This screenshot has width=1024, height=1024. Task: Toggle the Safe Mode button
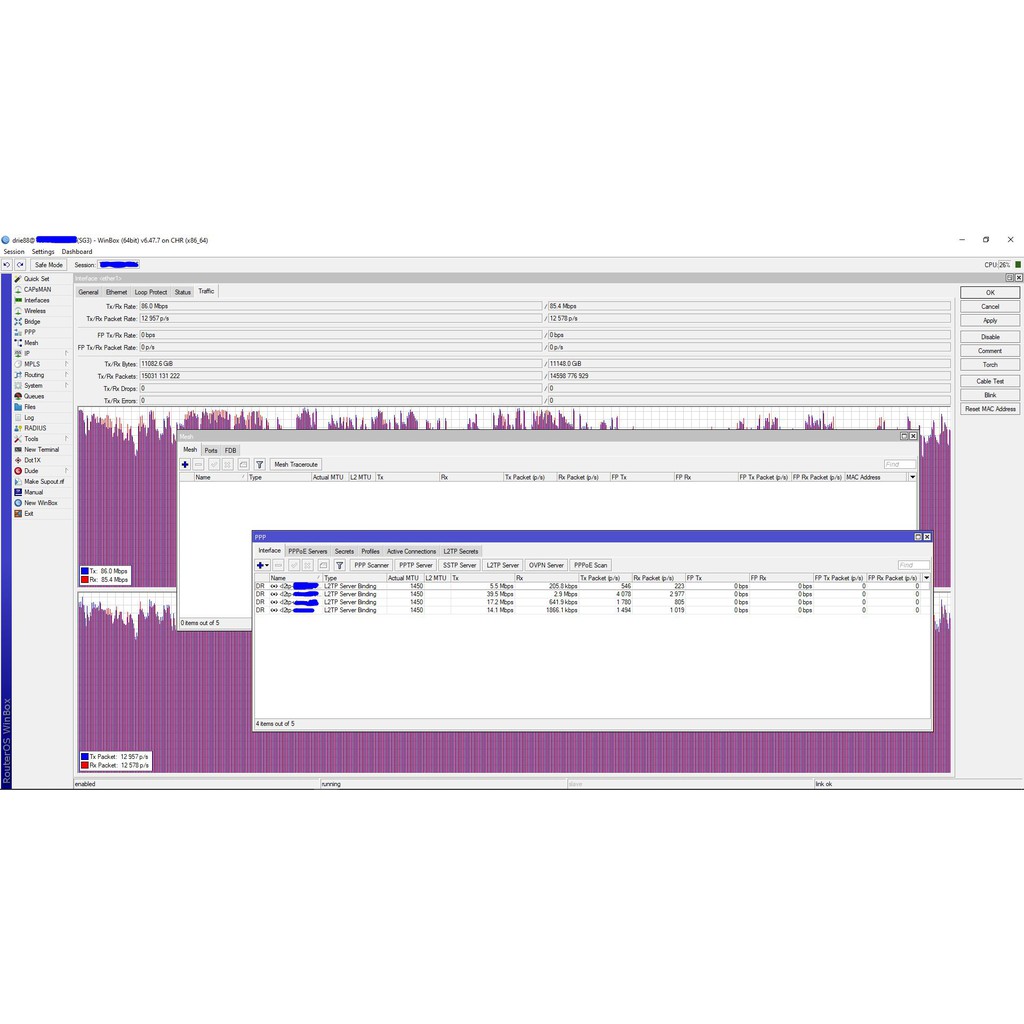point(48,265)
